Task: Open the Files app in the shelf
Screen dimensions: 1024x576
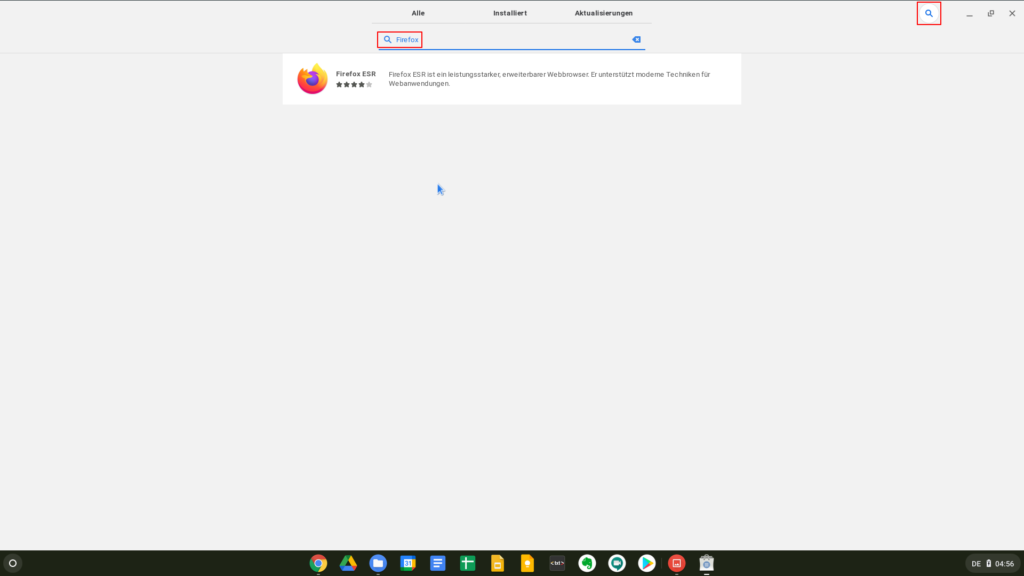Action: pos(378,563)
